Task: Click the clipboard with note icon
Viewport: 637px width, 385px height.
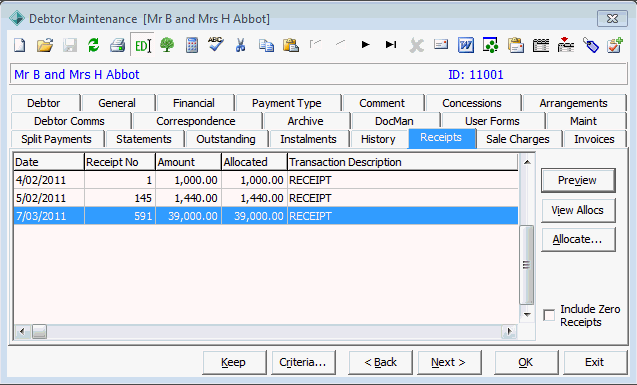Action: 516,45
